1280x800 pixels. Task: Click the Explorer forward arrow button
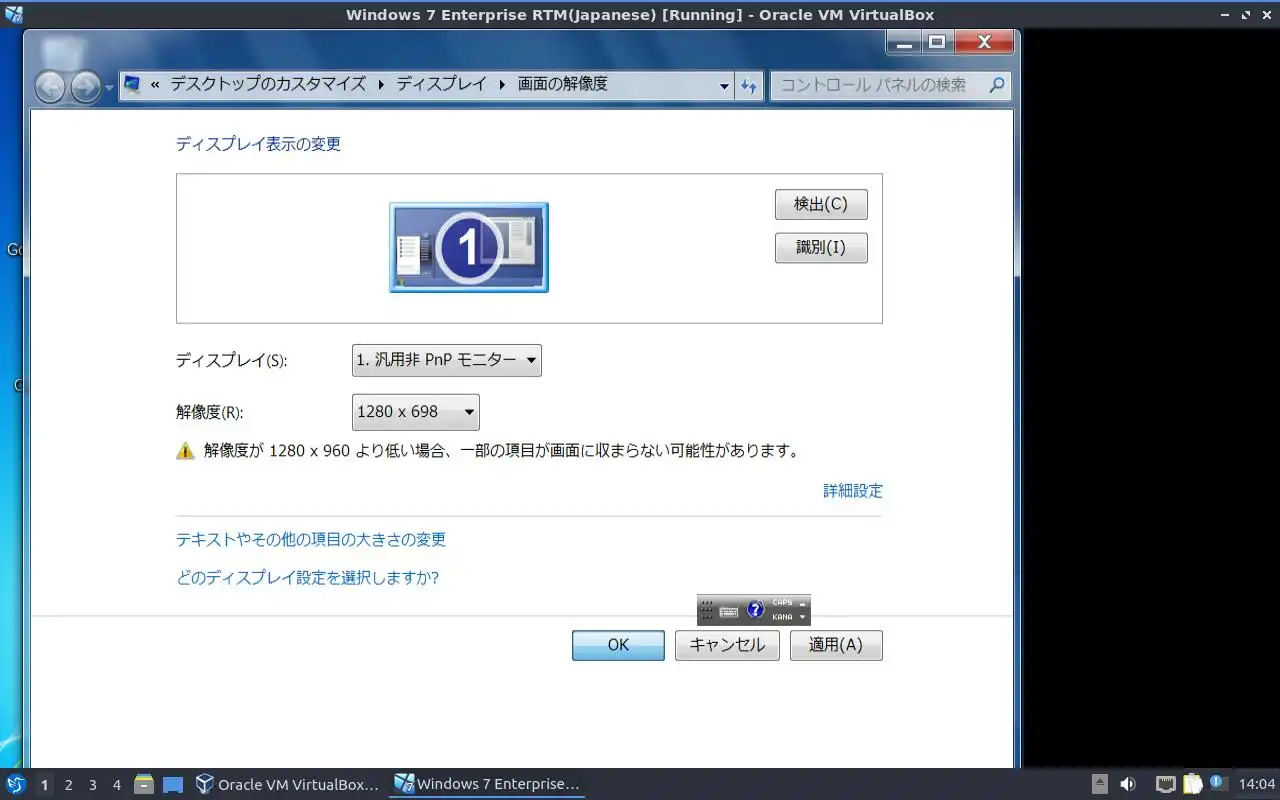point(85,87)
